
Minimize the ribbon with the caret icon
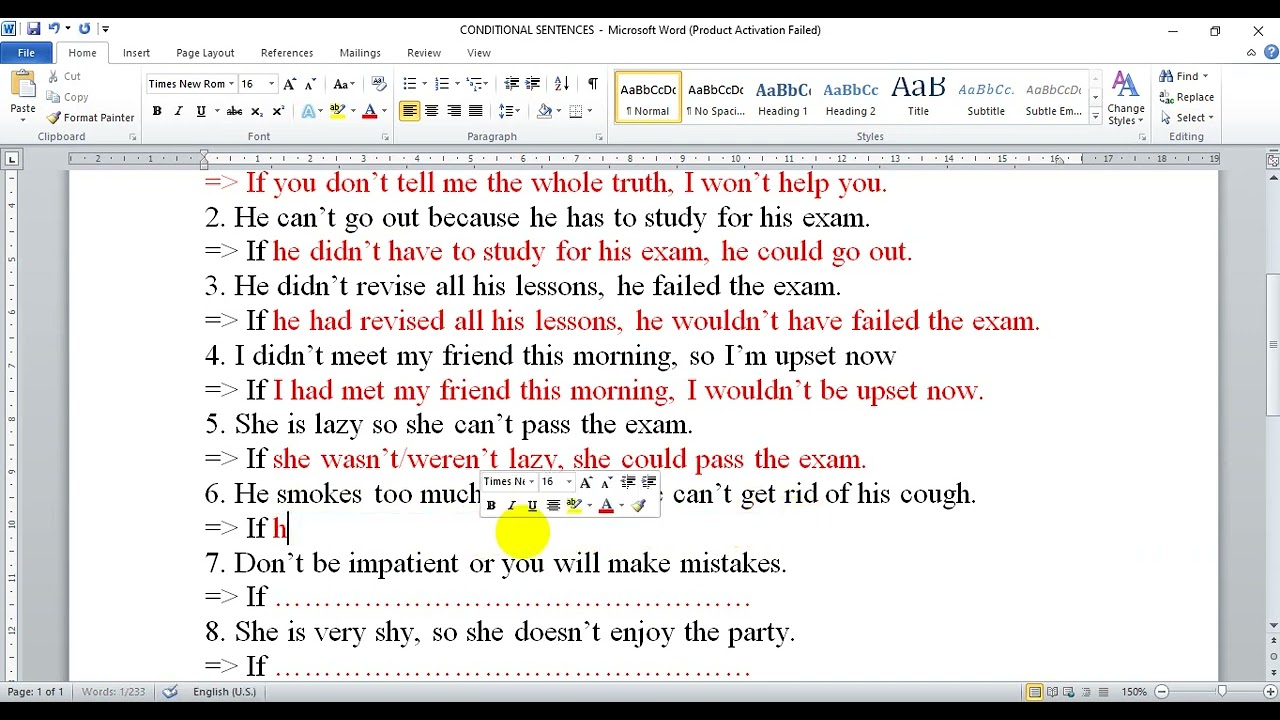click(x=1251, y=53)
